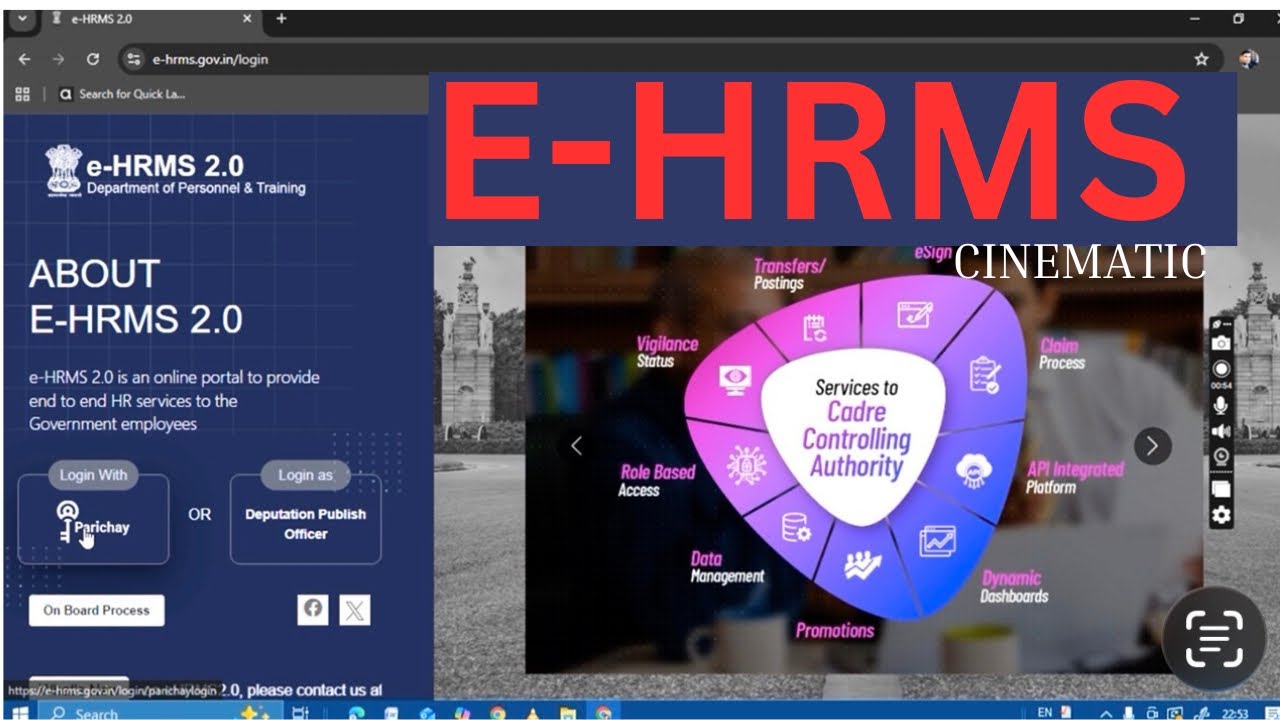Reload the e-hrms.gov.in page
The width and height of the screenshot is (1280, 720).
point(93,59)
